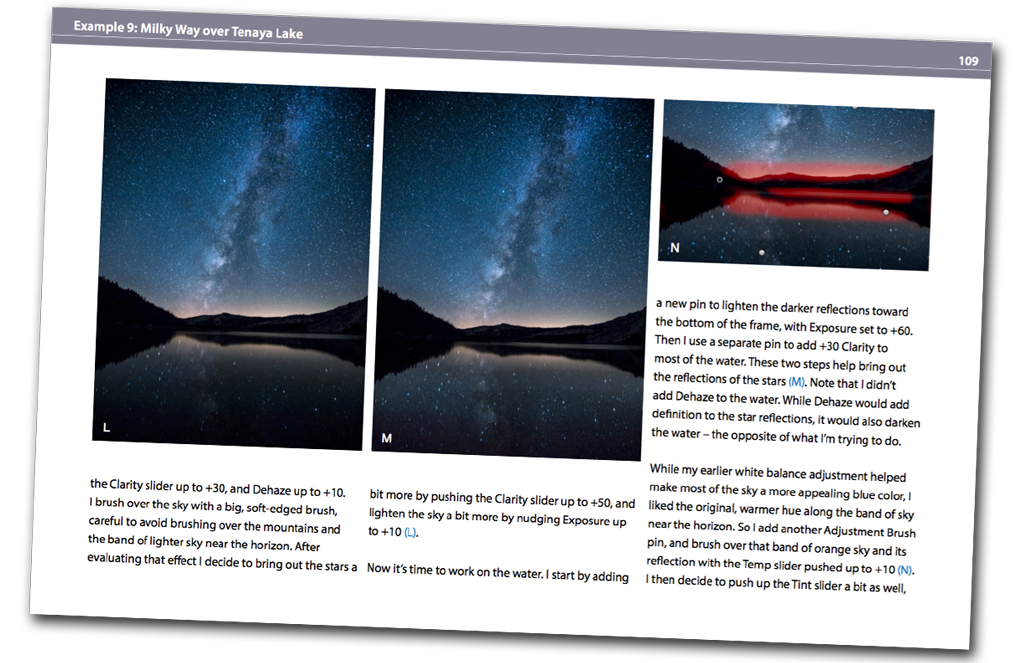Click the blue (L) figure reference link

410,532
